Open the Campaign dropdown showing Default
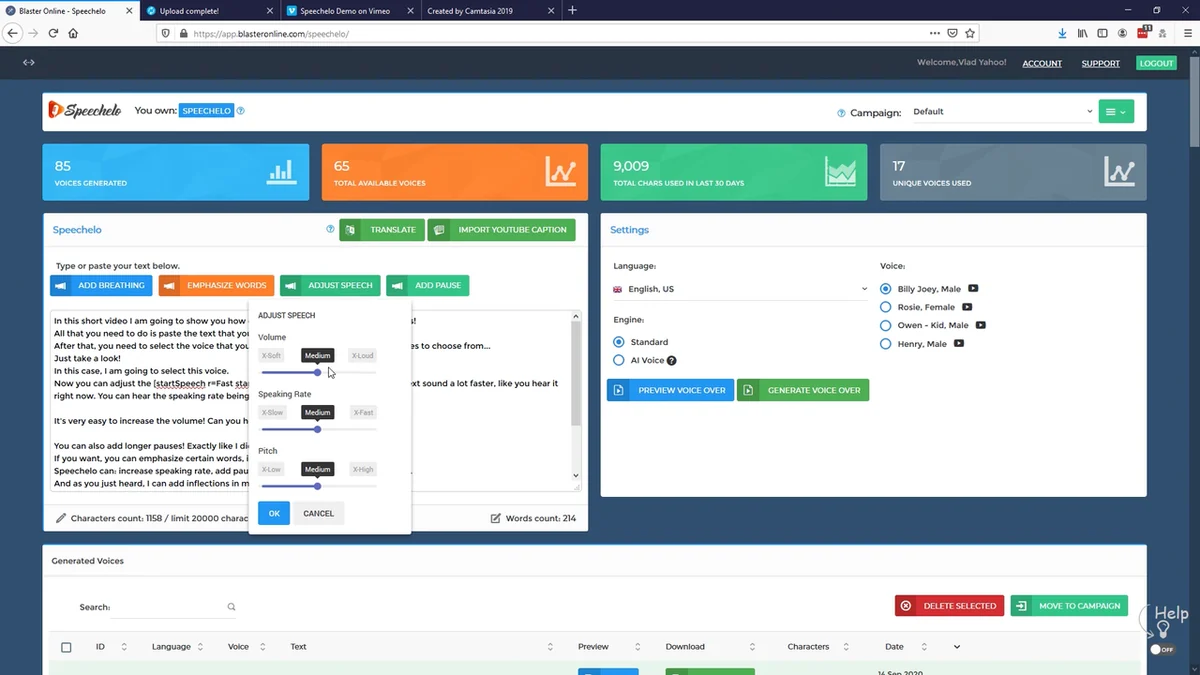The width and height of the screenshot is (1200, 675). click(x=1002, y=112)
